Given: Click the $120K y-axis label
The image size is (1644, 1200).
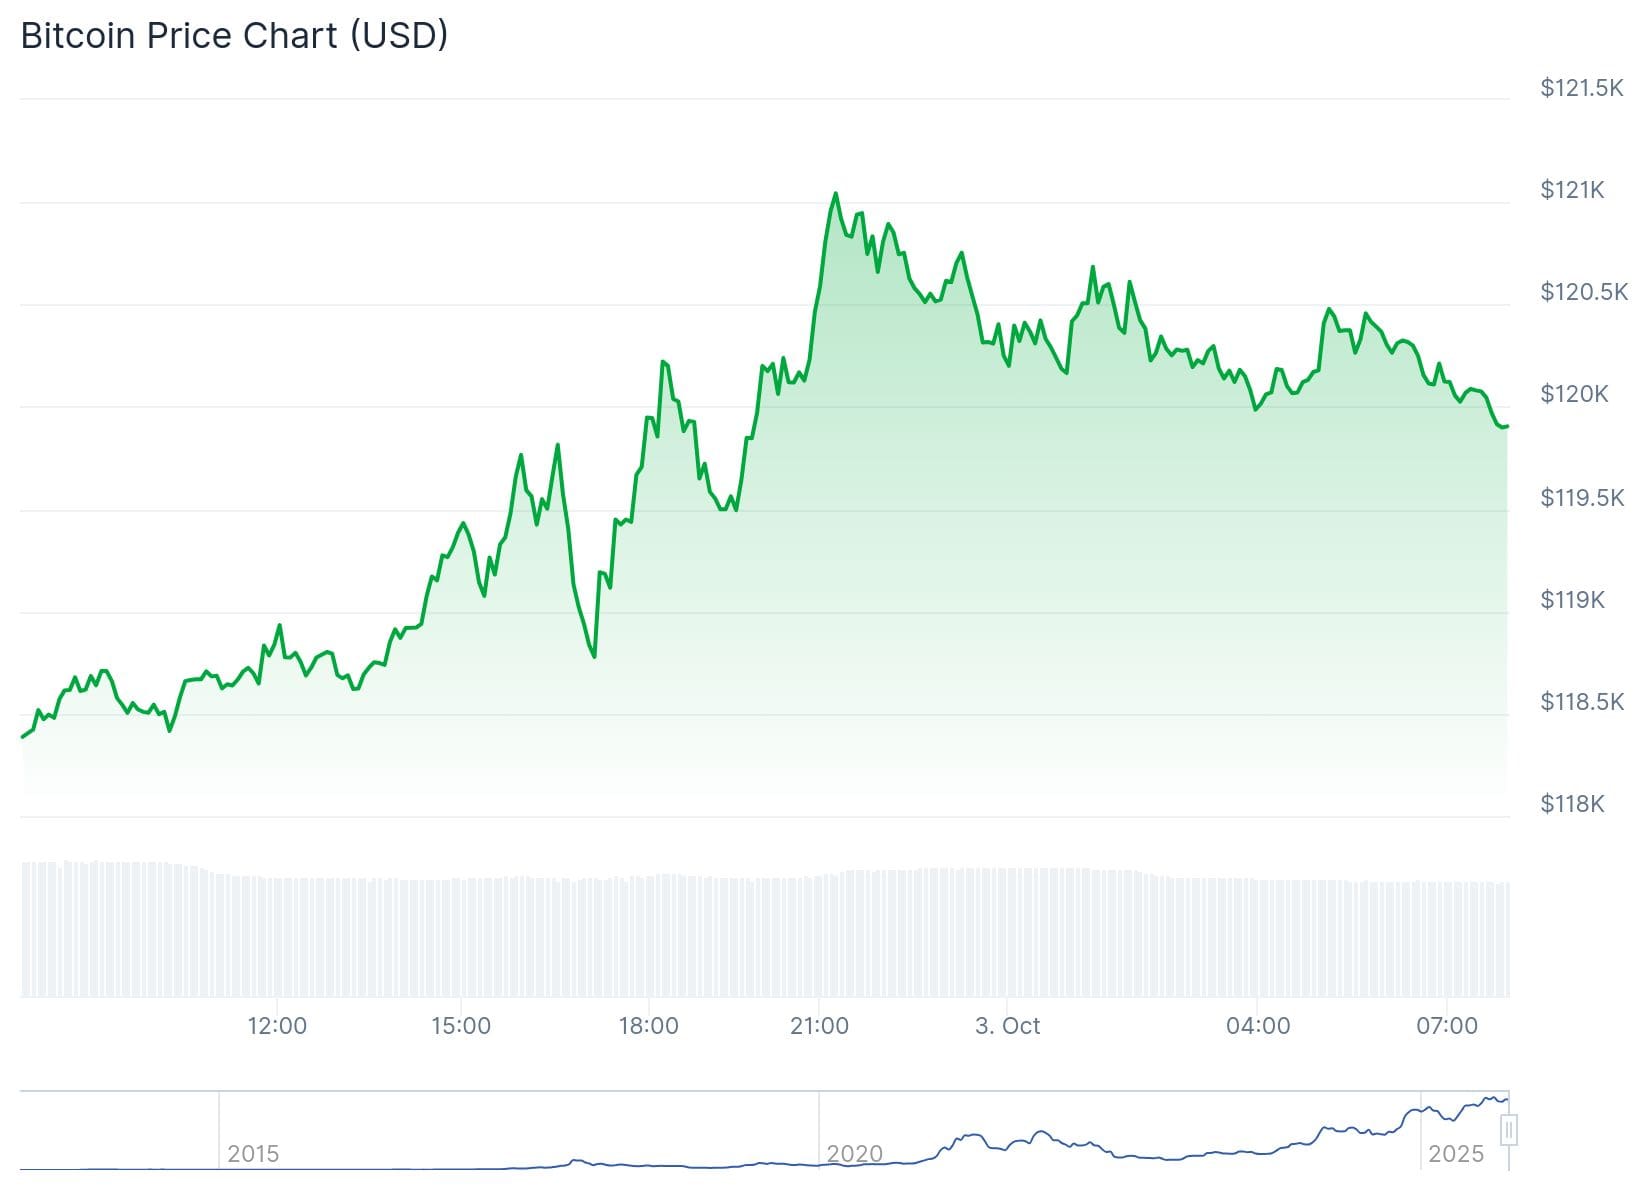Looking at the screenshot, I should tap(1574, 394).
